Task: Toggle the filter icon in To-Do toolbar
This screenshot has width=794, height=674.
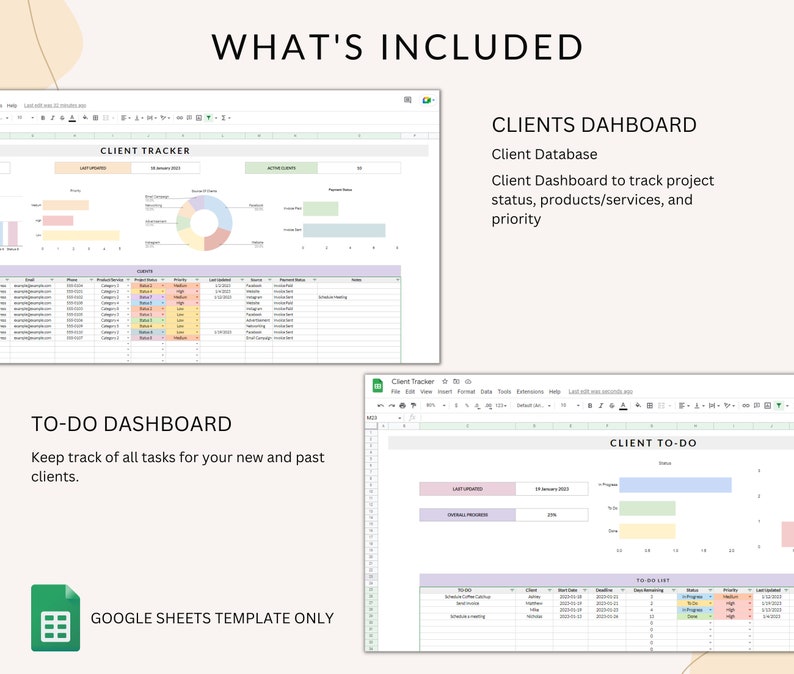Action: click(x=779, y=406)
